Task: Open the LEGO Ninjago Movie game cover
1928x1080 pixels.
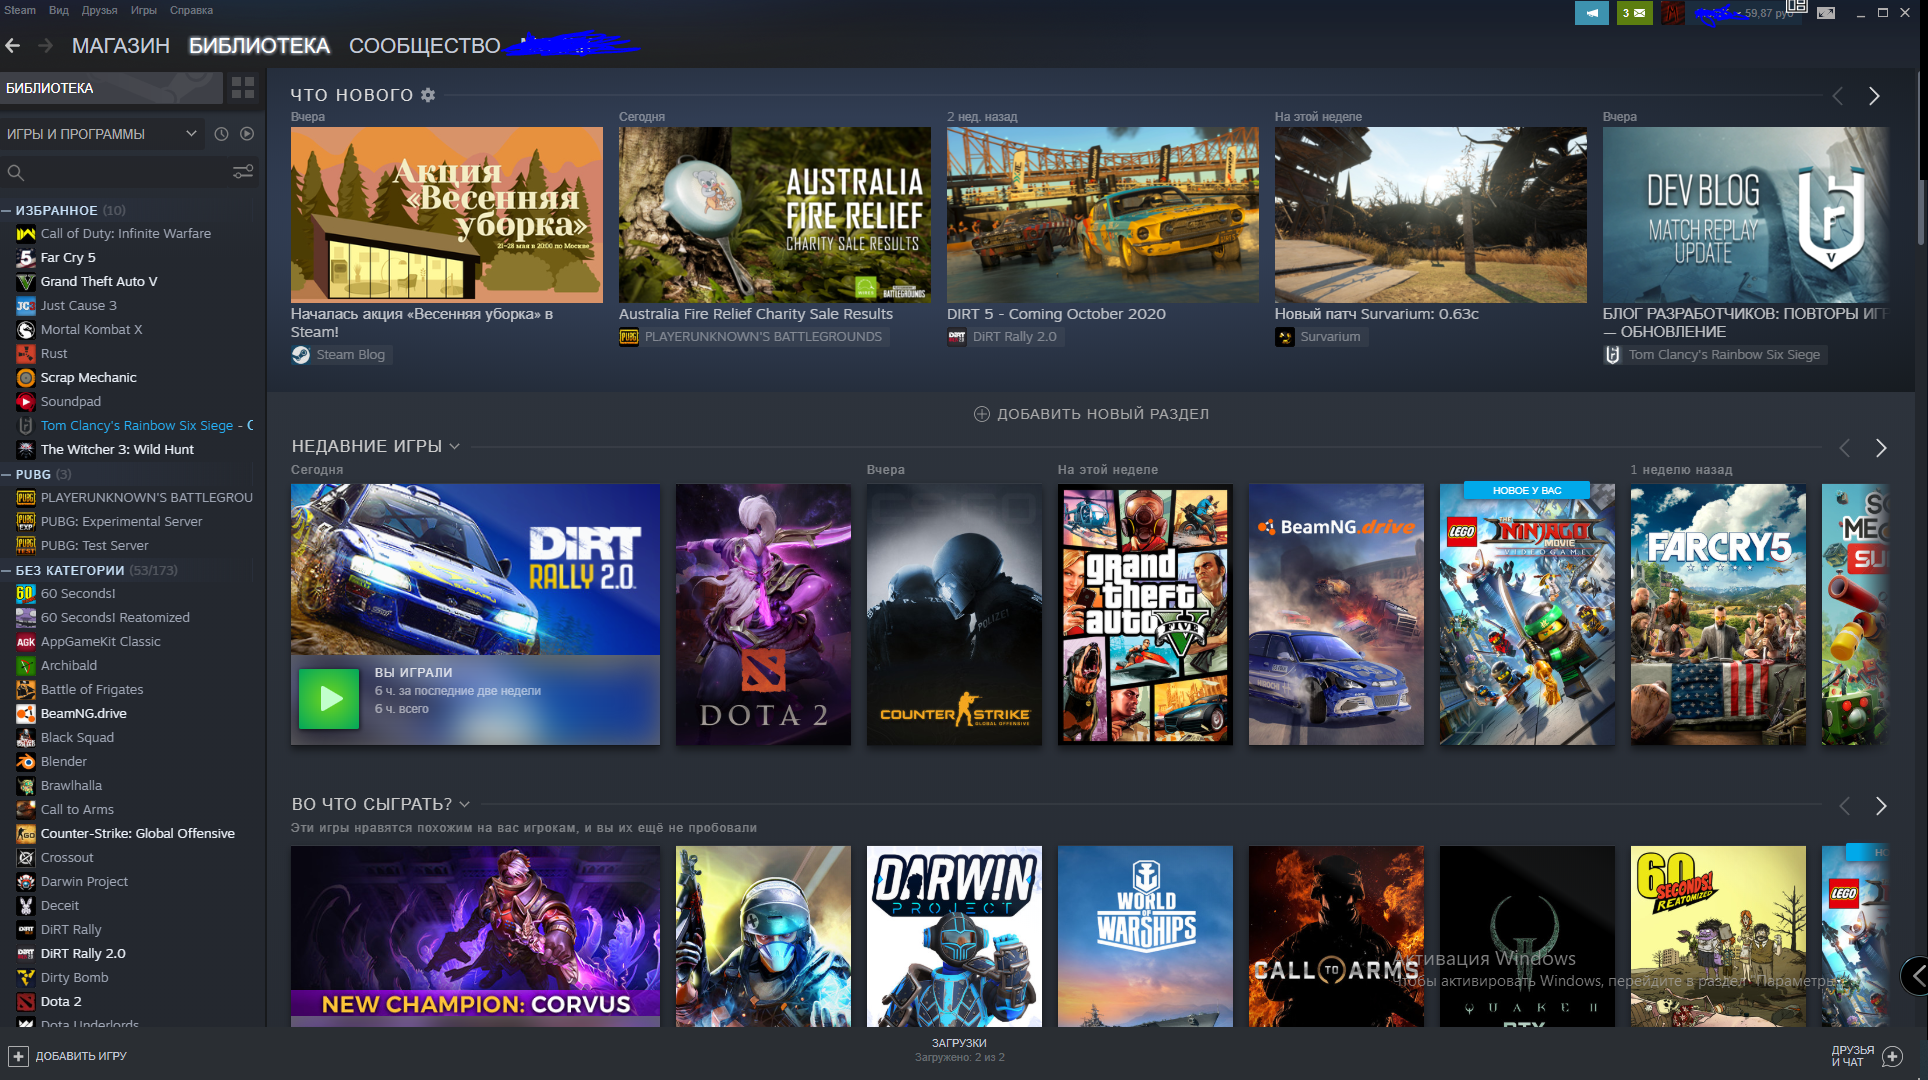Action: tap(1527, 615)
